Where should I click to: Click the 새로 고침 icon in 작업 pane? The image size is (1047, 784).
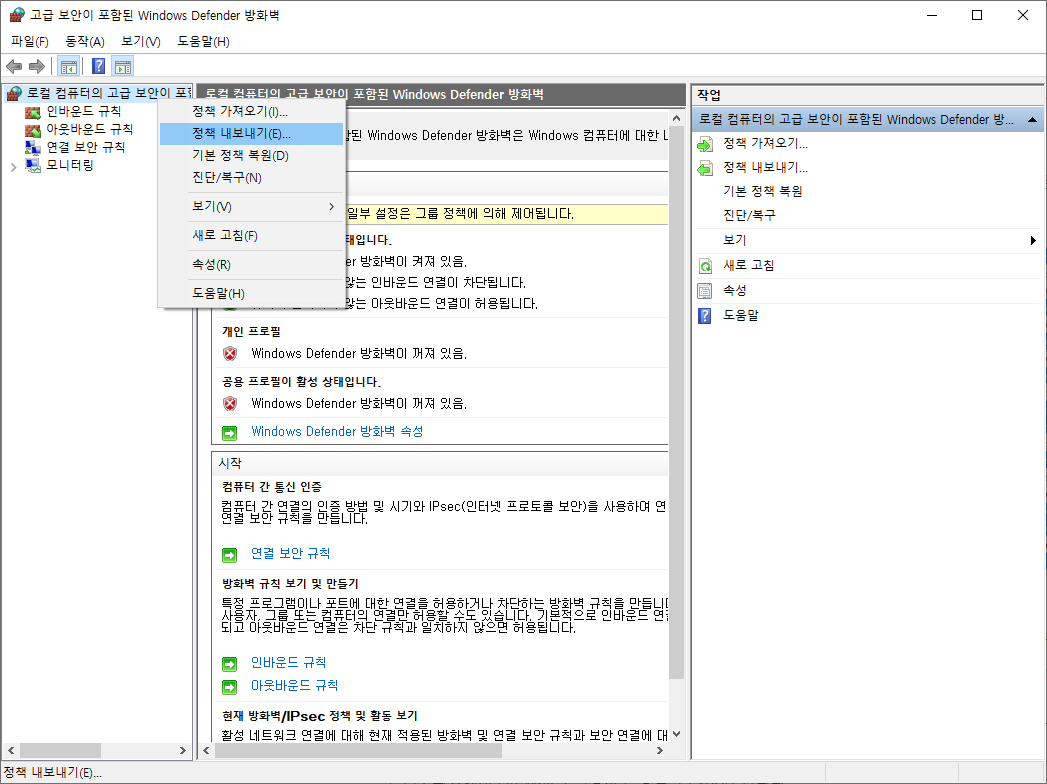[705, 266]
